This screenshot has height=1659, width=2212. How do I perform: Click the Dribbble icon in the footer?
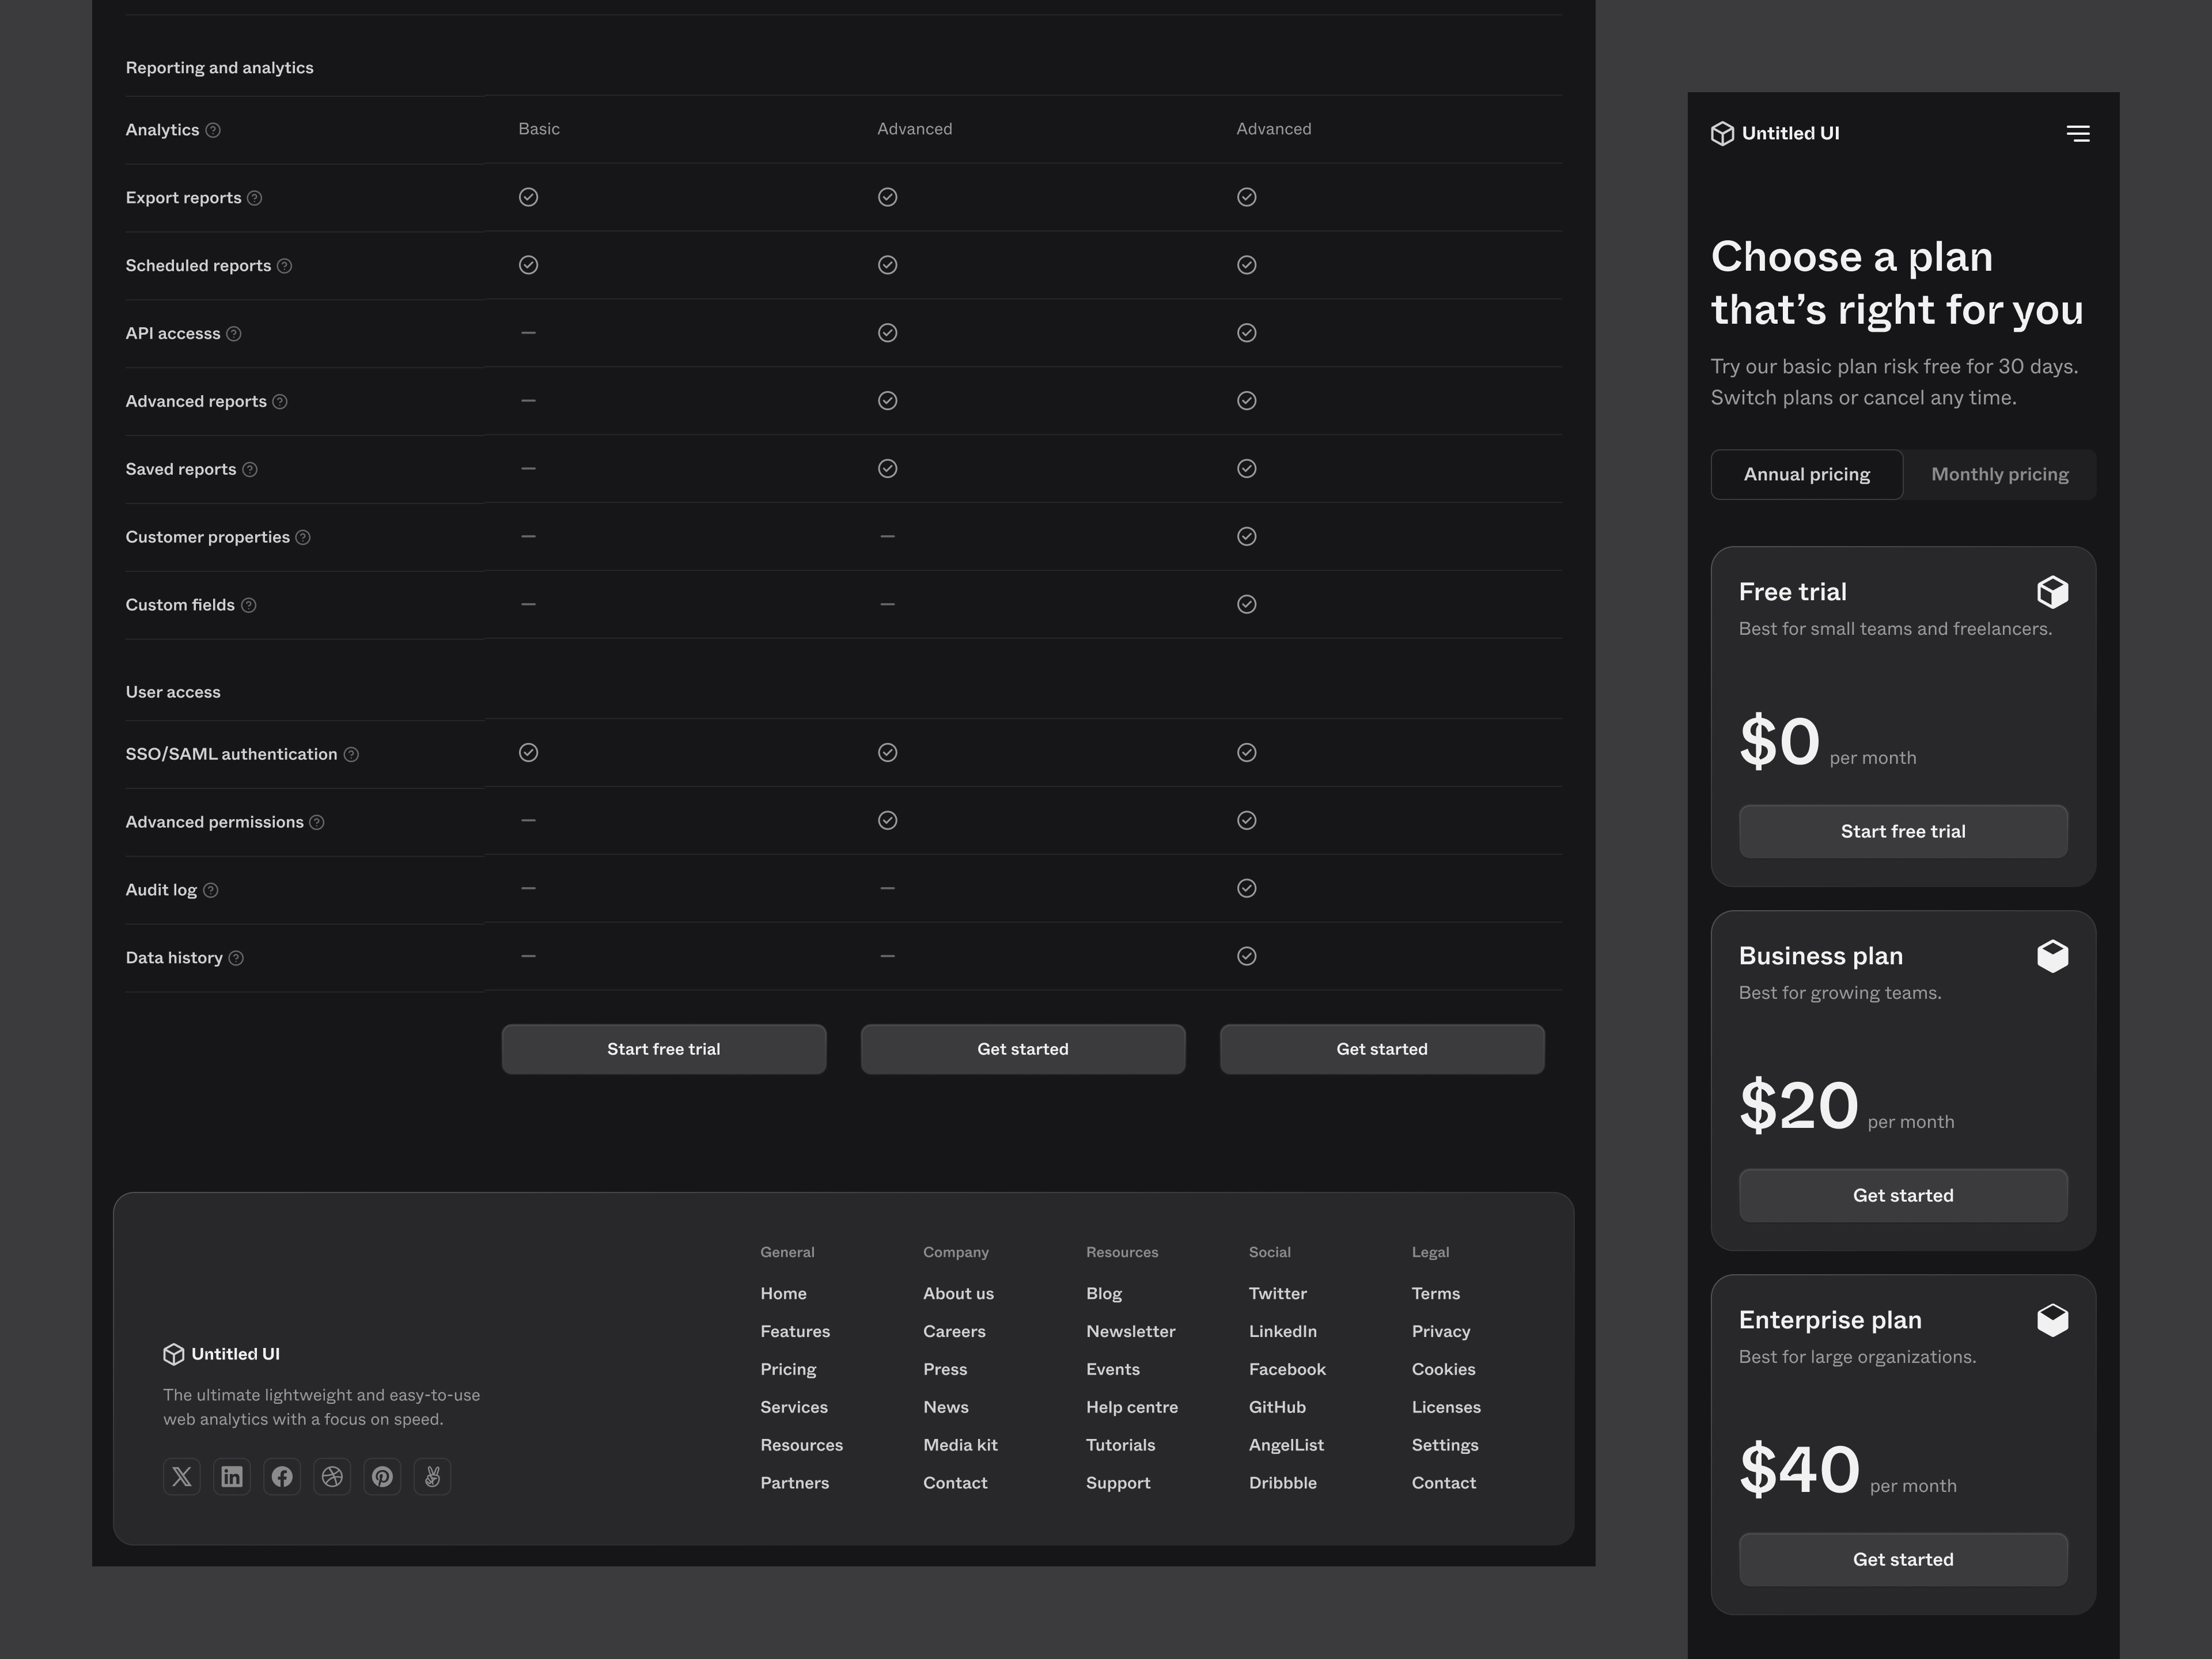pos(332,1476)
